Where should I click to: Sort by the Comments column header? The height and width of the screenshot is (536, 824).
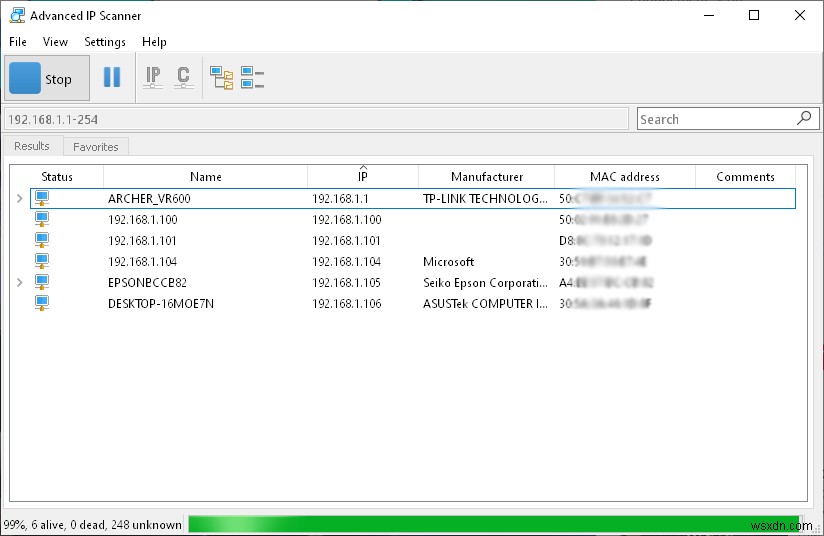(745, 177)
